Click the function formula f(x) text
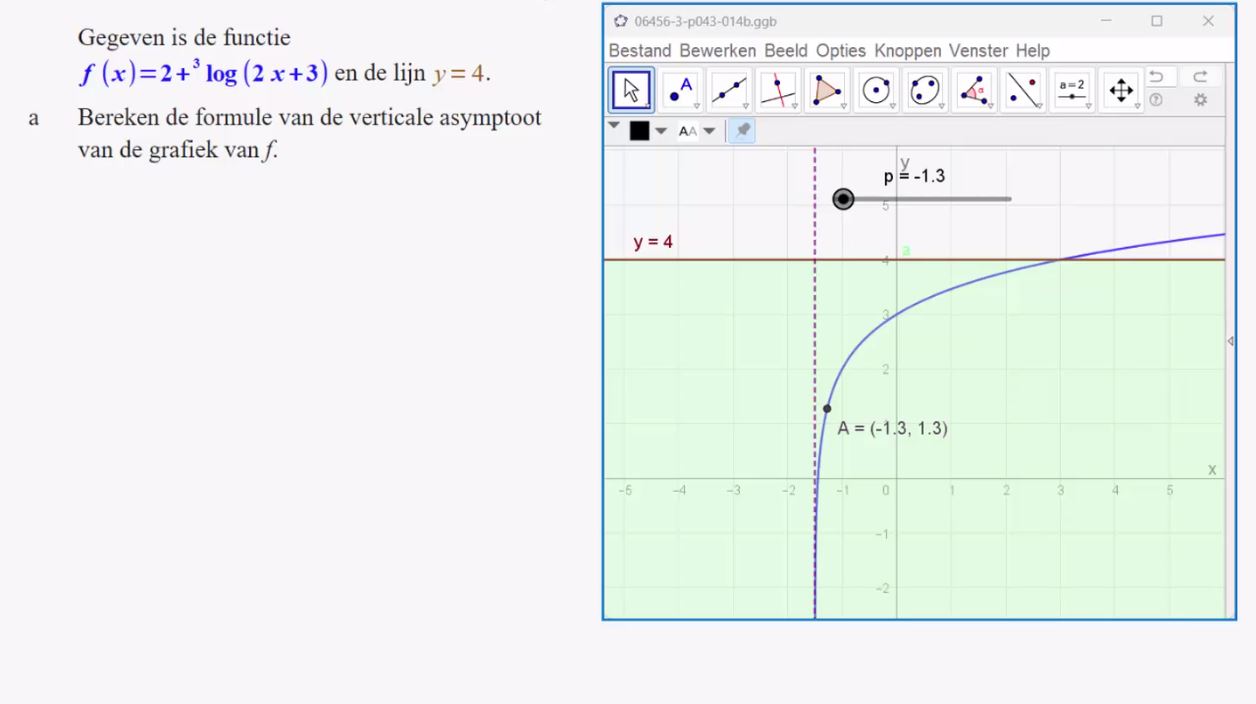 coord(204,73)
